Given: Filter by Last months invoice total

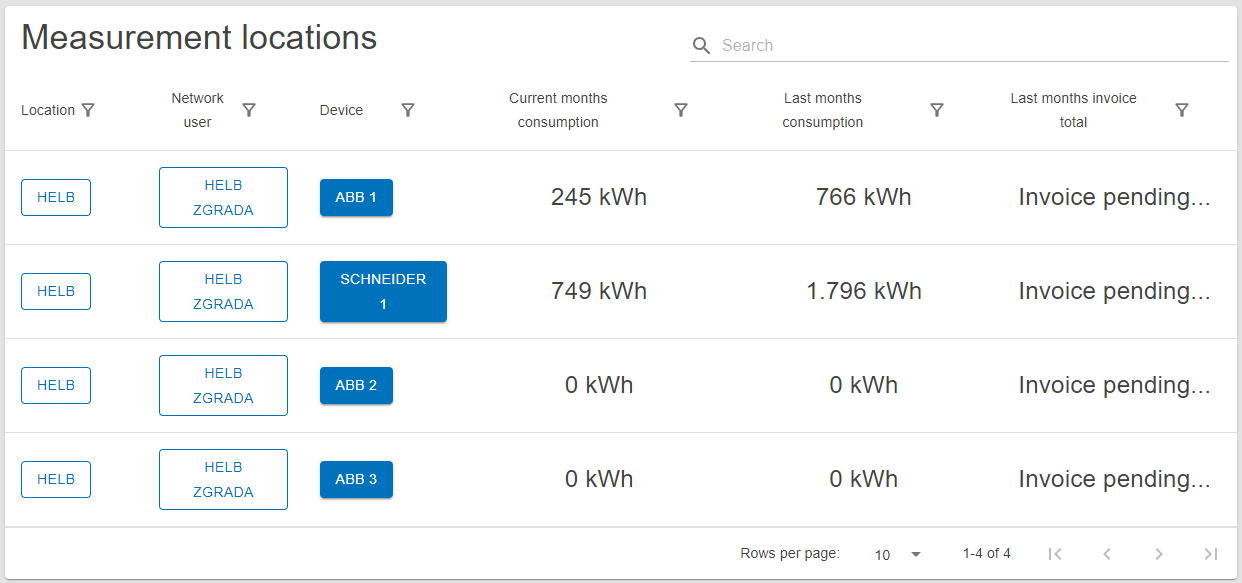Looking at the screenshot, I should point(1182,110).
